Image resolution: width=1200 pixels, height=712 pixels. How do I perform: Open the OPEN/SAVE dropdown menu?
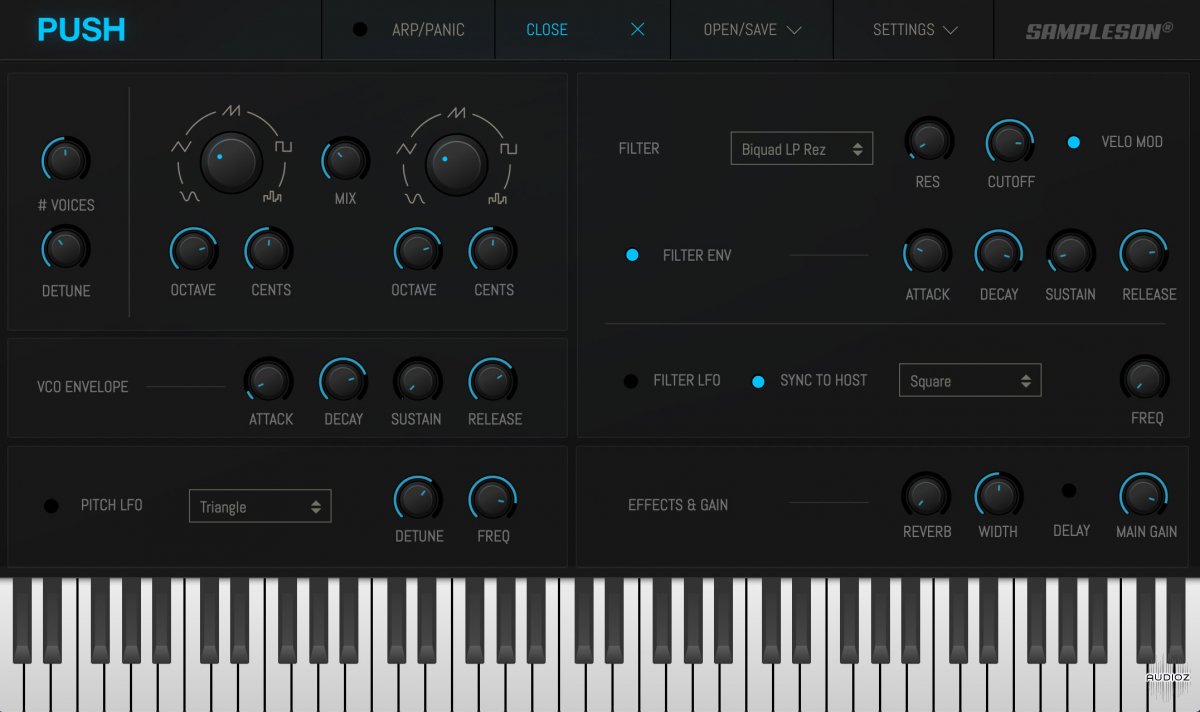tap(753, 30)
